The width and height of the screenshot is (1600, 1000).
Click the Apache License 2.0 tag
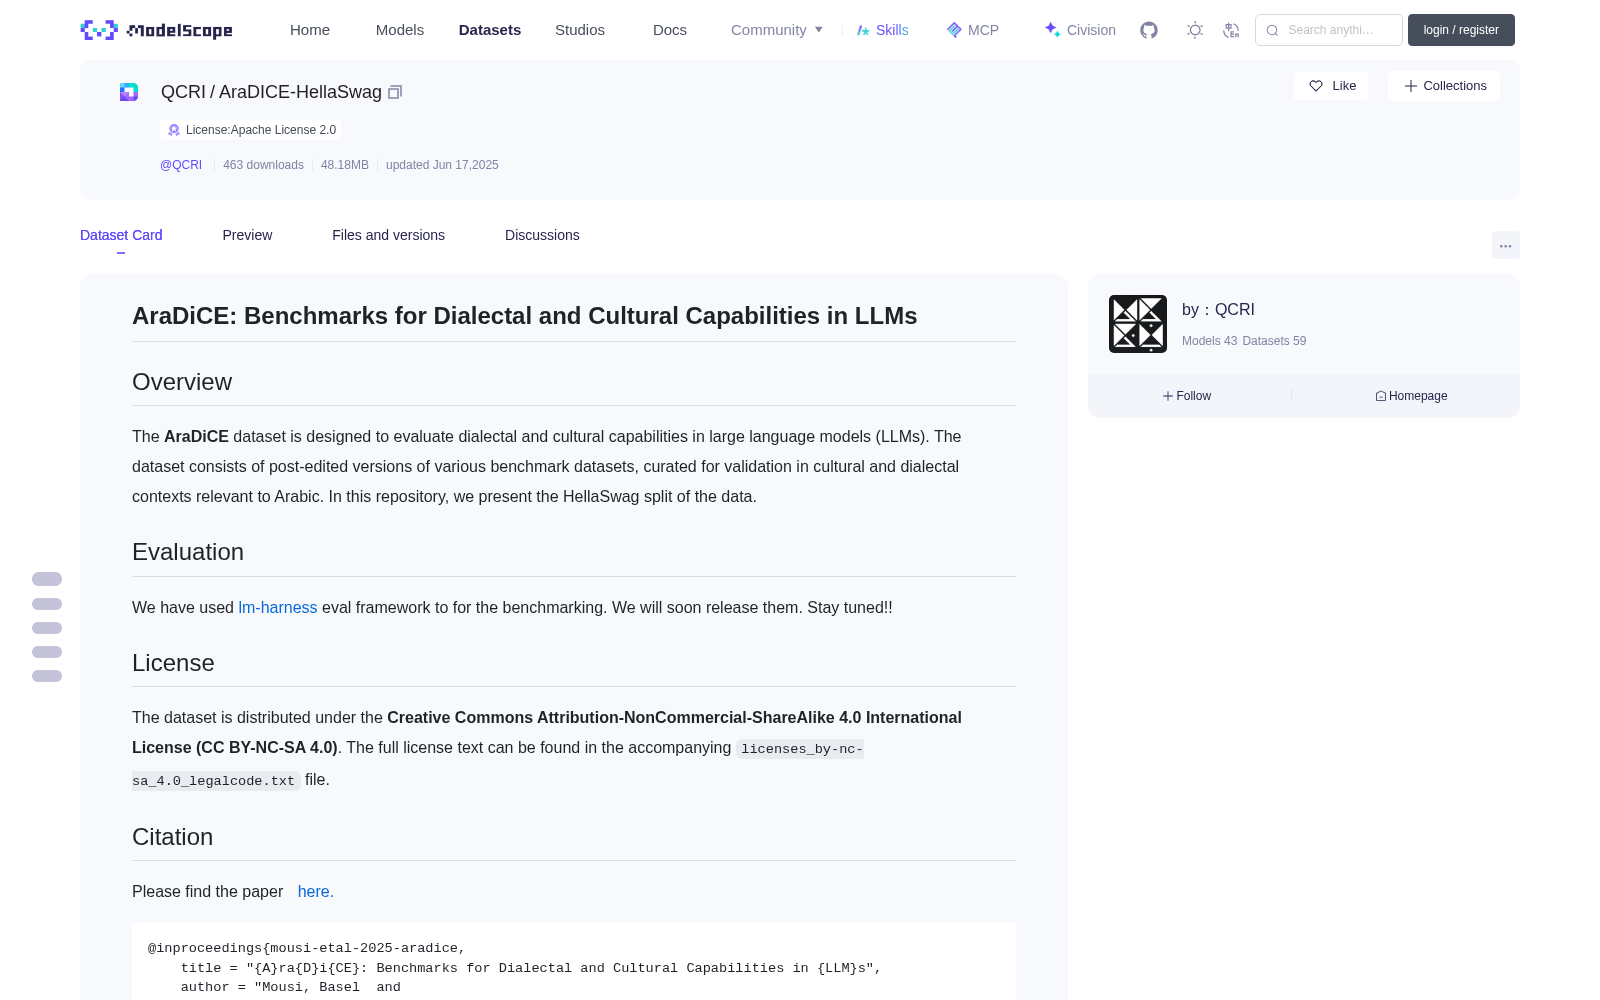[x=251, y=130]
